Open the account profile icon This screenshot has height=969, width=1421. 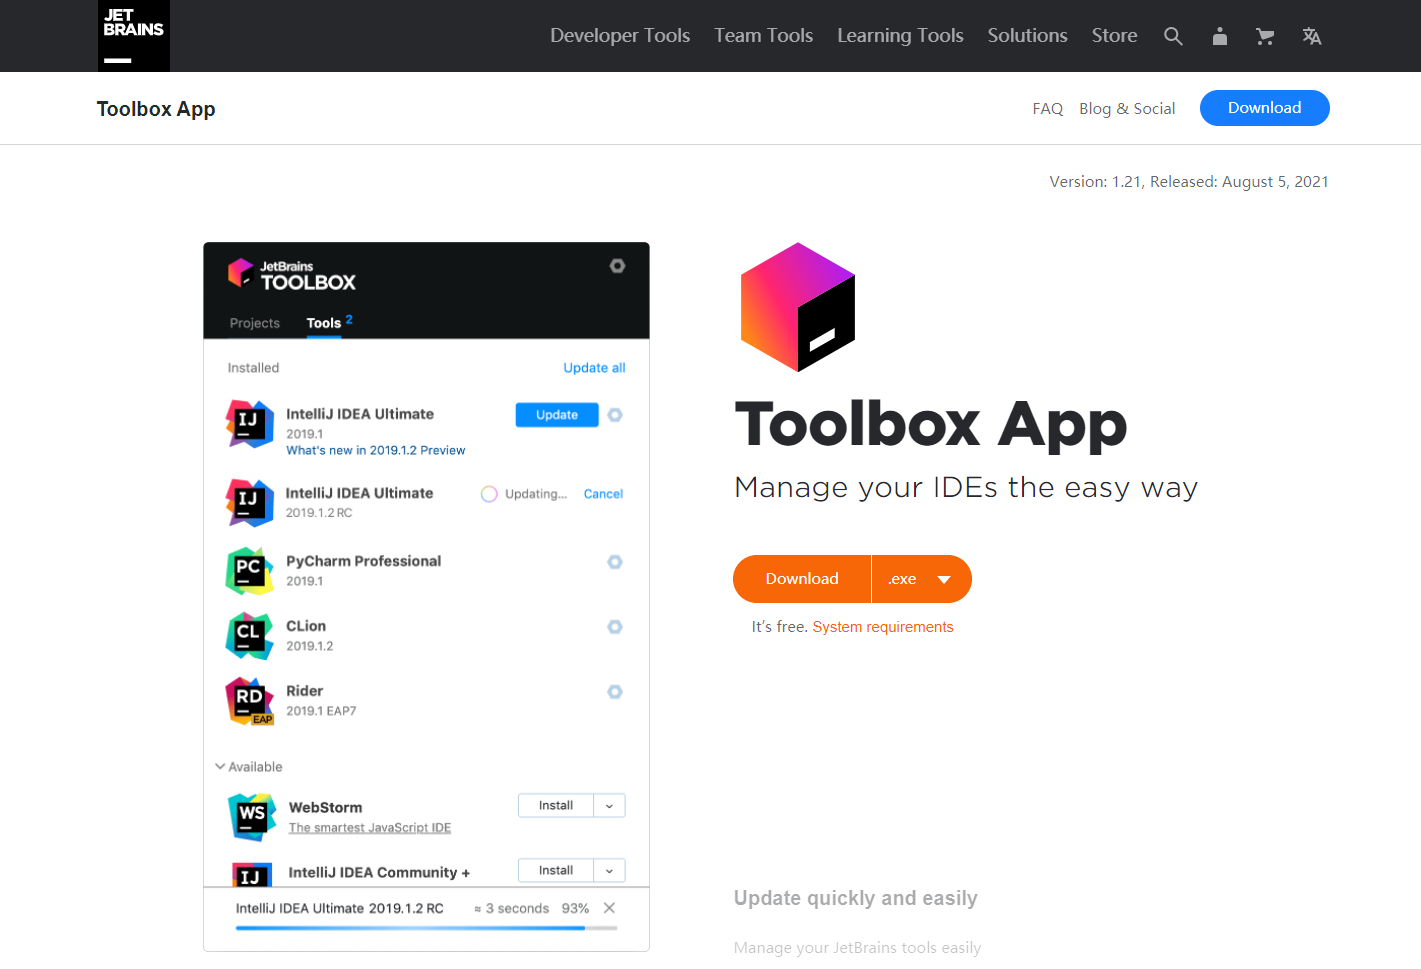tap(1219, 36)
